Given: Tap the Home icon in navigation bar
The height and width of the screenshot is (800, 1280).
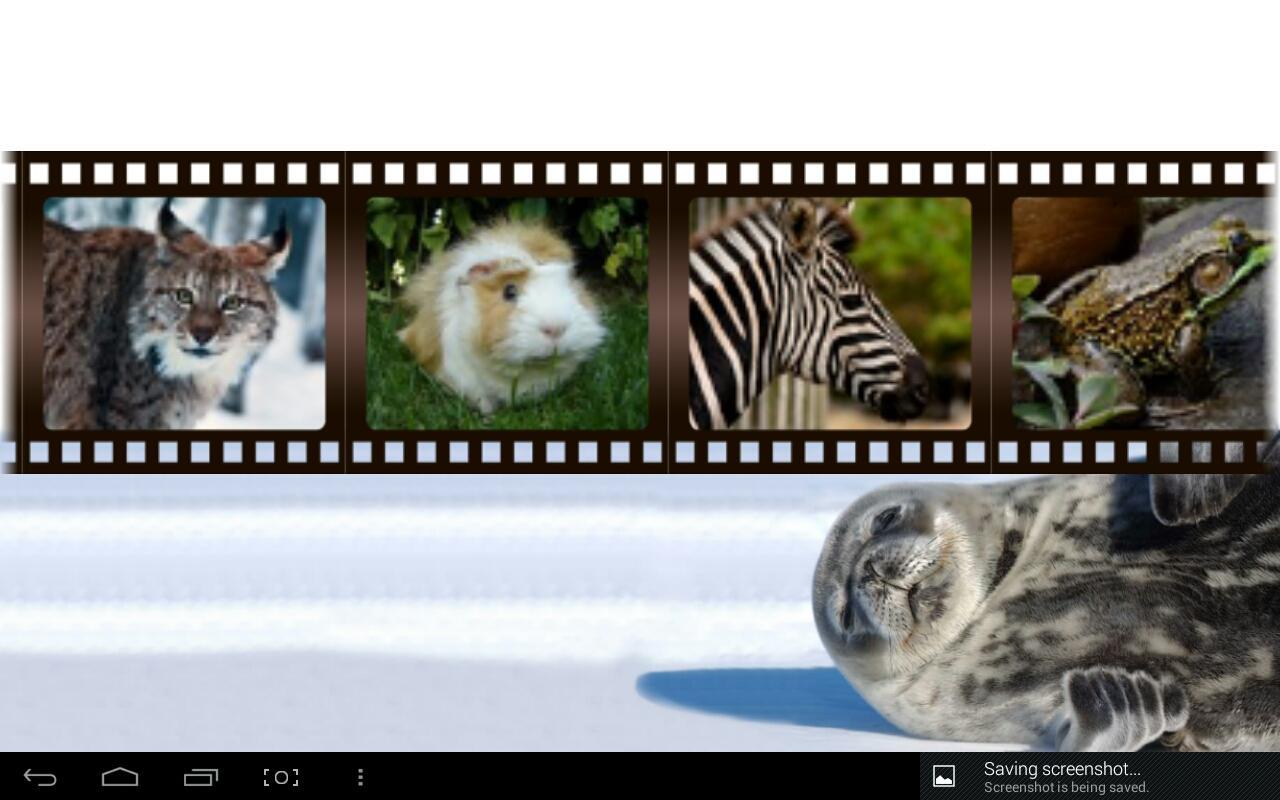Looking at the screenshot, I should (x=120, y=777).
